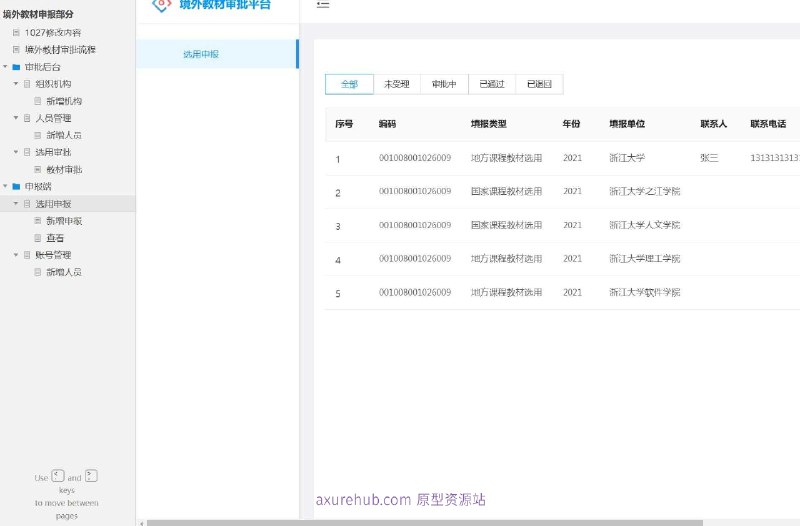Image resolution: width=800 pixels, height=526 pixels.
Task: Click the 浙江大学 unit cell in row 1
Action: coord(627,158)
